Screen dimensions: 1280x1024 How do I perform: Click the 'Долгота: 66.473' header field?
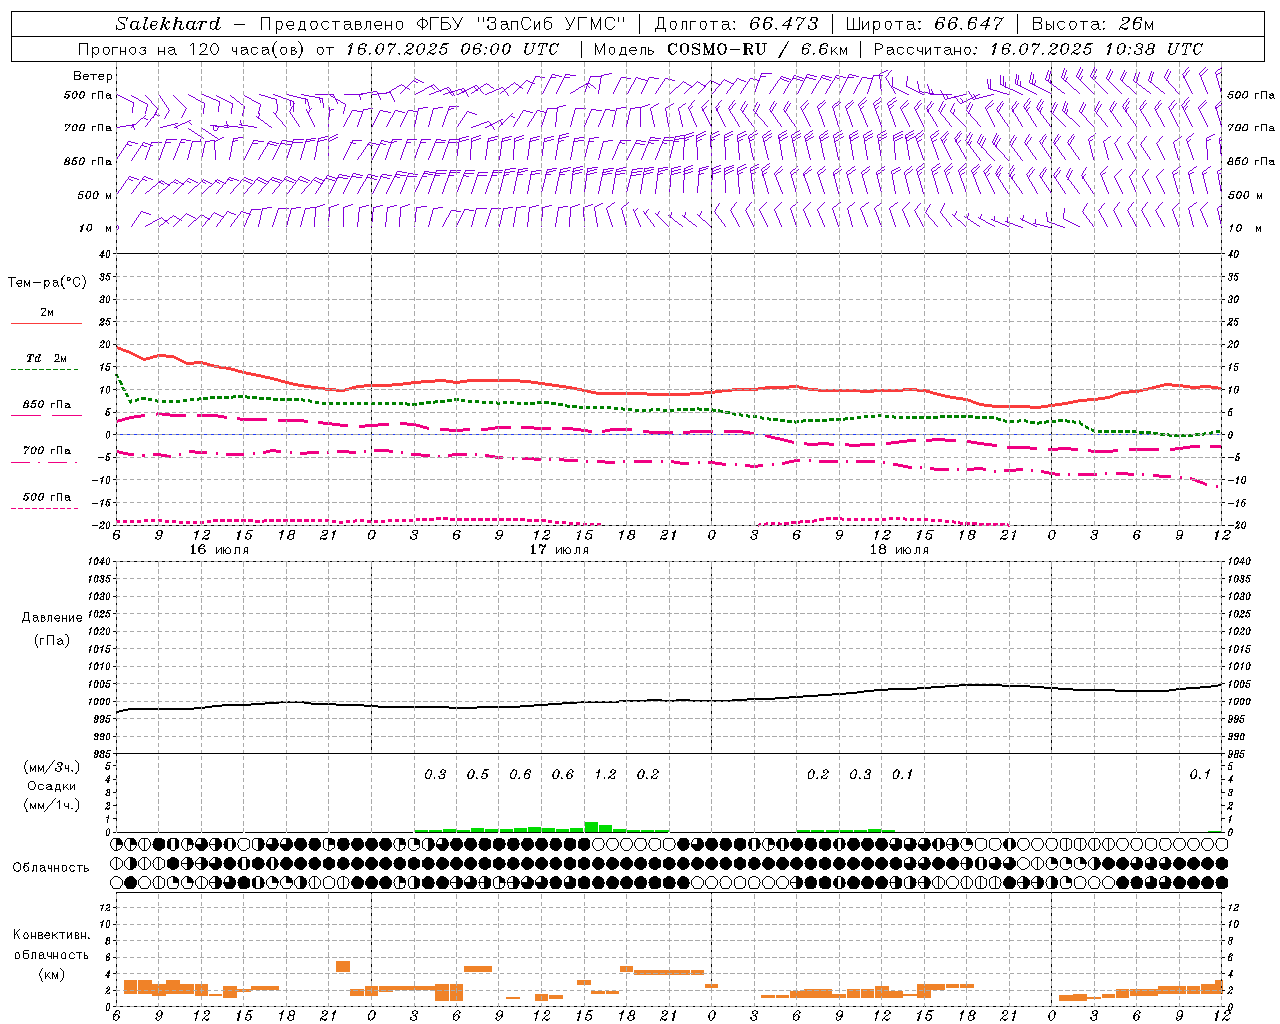pyautogui.click(x=736, y=23)
